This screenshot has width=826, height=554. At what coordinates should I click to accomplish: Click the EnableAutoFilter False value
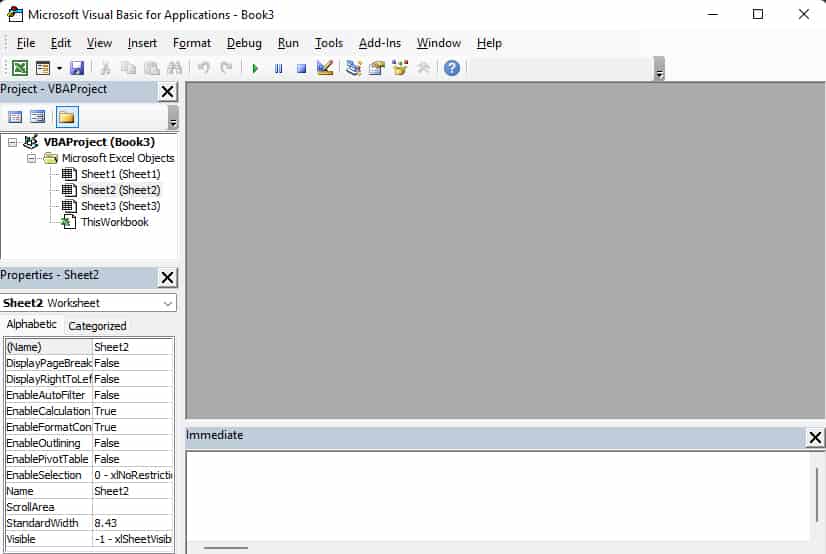133,395
